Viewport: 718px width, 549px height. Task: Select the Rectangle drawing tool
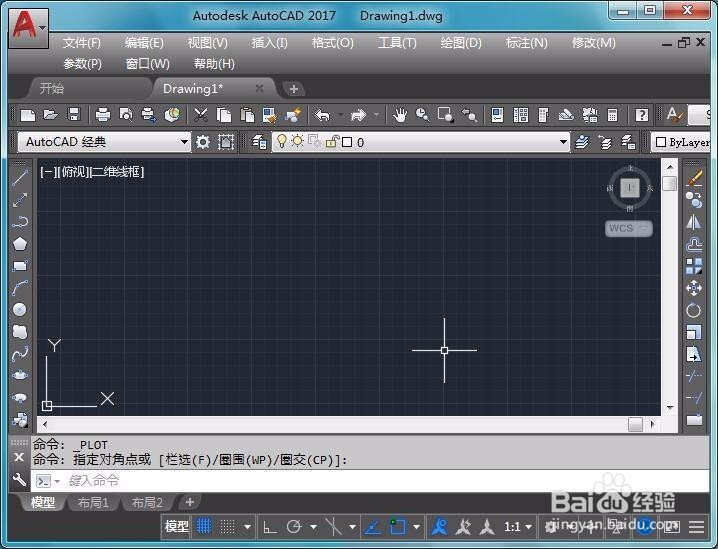(x=20, y=266)
